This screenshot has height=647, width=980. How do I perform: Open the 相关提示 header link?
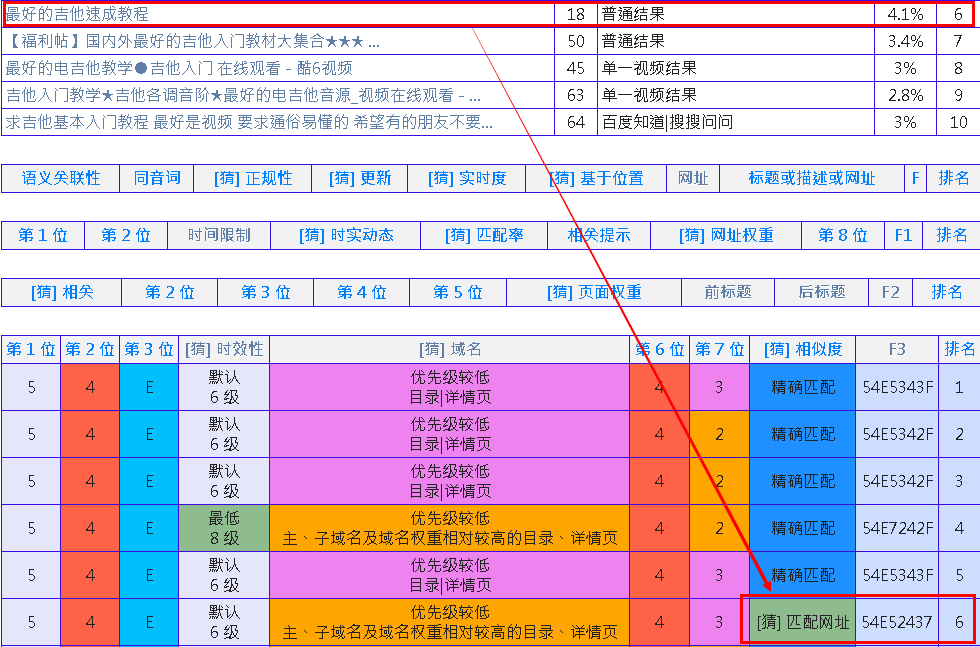(x=599, y=235)
